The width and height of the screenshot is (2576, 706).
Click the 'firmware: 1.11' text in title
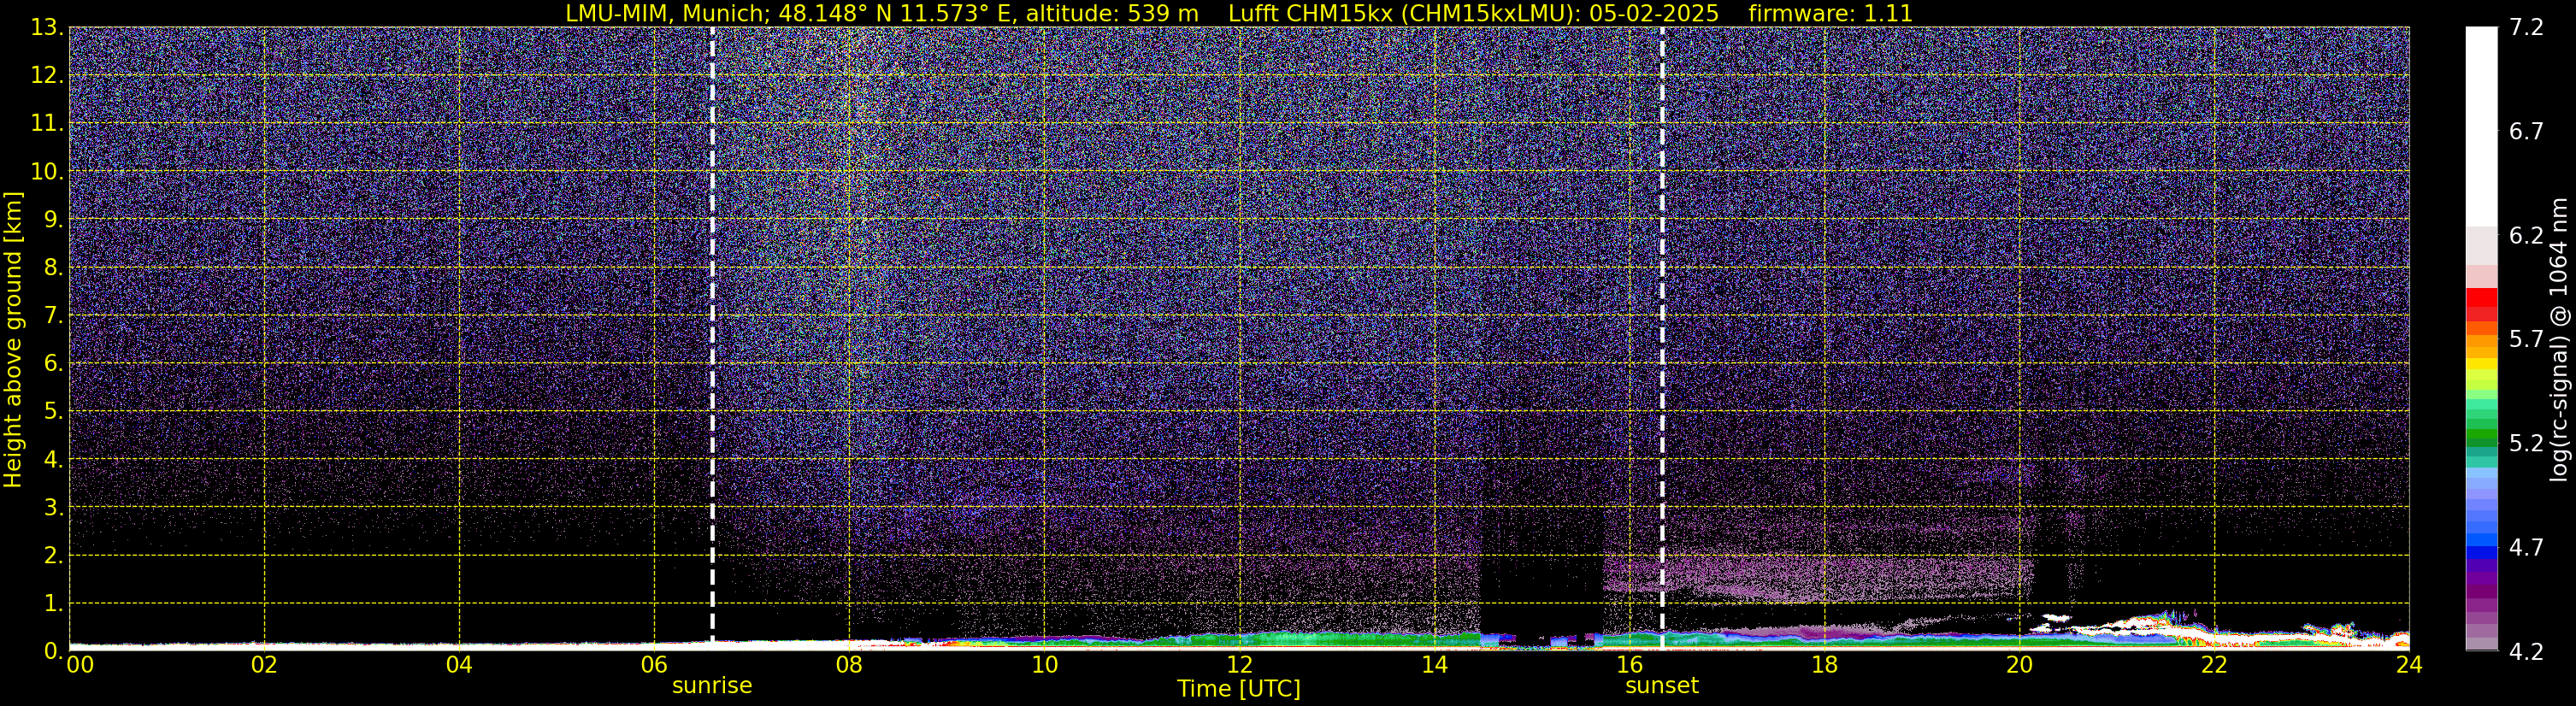coord(1830,13)
